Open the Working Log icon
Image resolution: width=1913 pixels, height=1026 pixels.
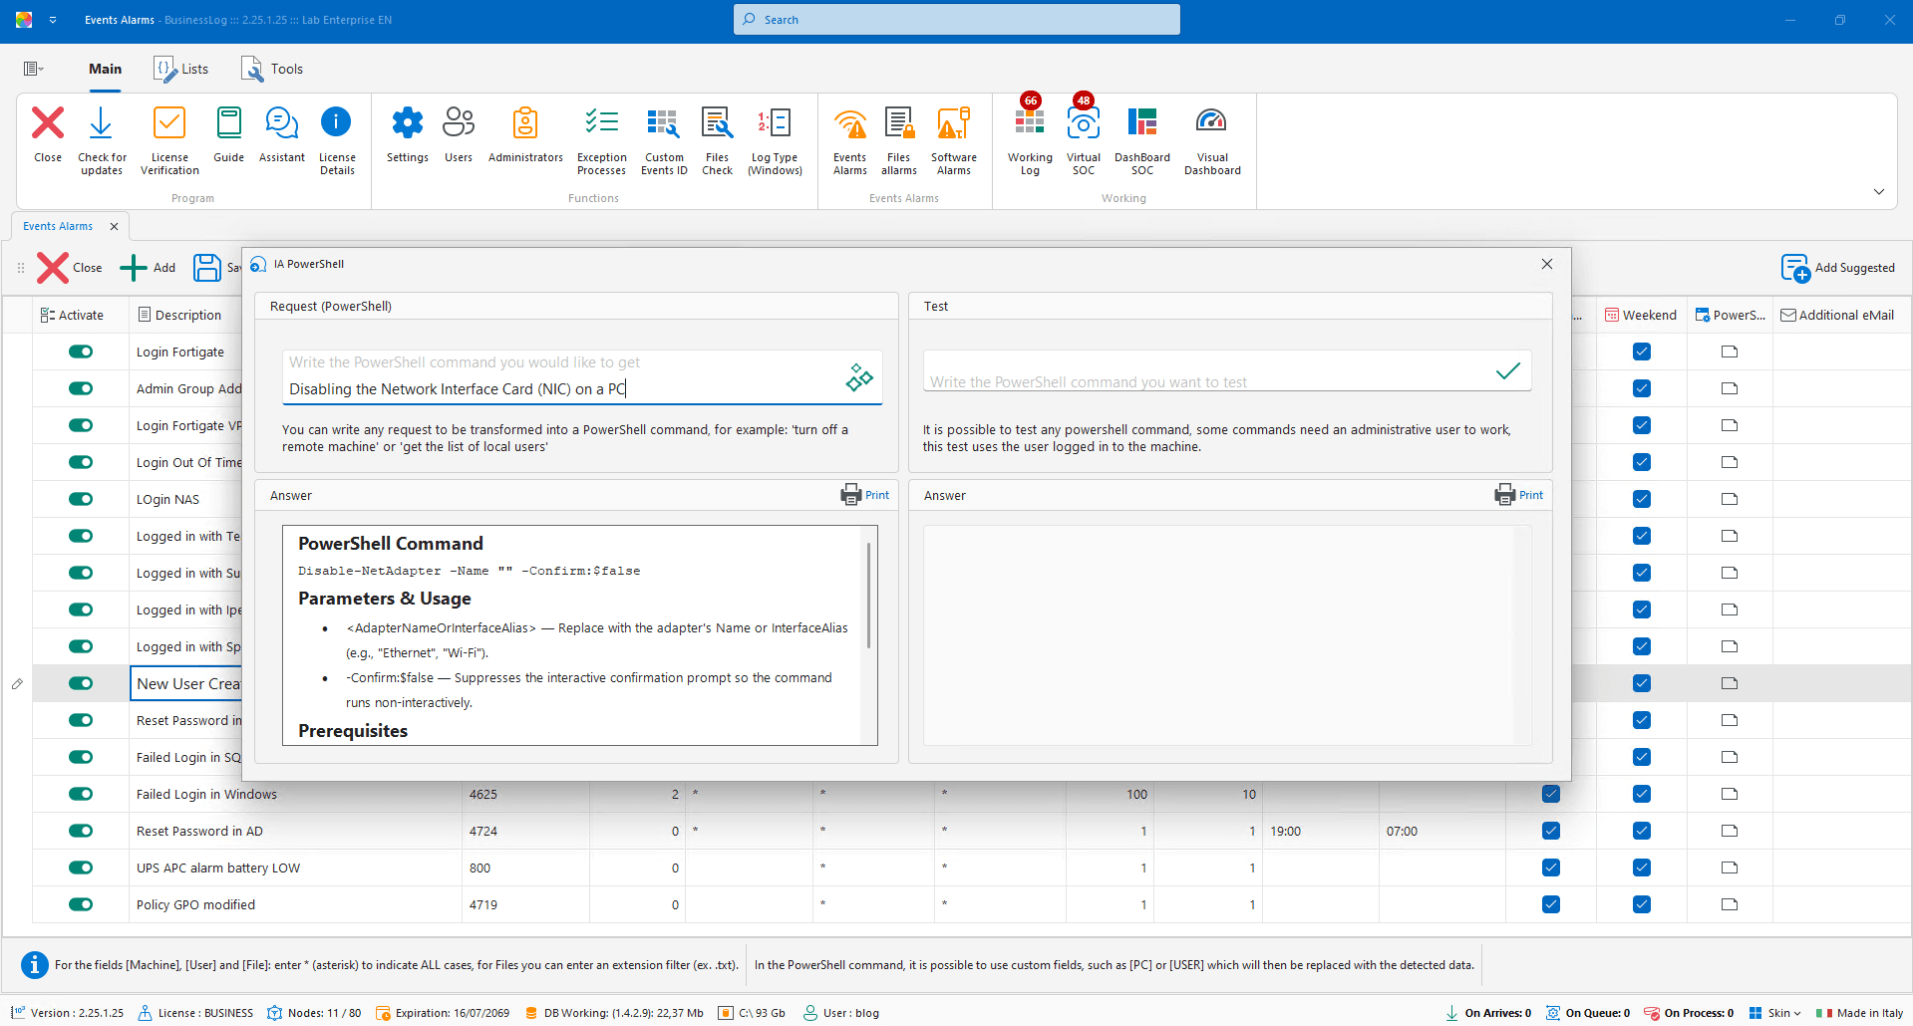point(1029,140)
